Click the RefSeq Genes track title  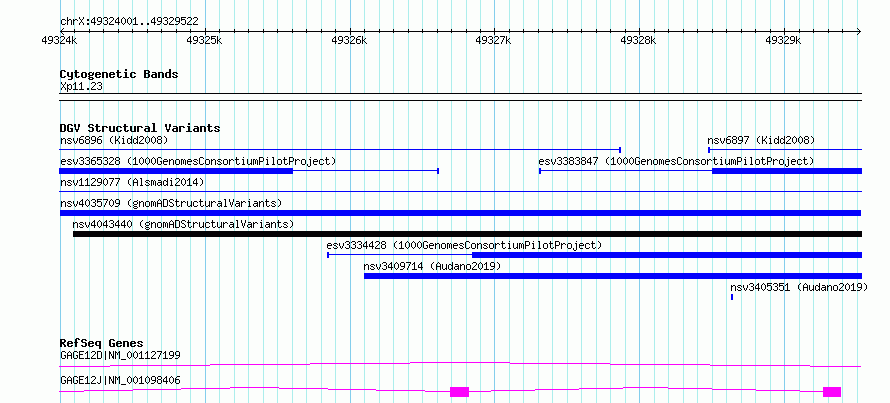click(102, 343)
